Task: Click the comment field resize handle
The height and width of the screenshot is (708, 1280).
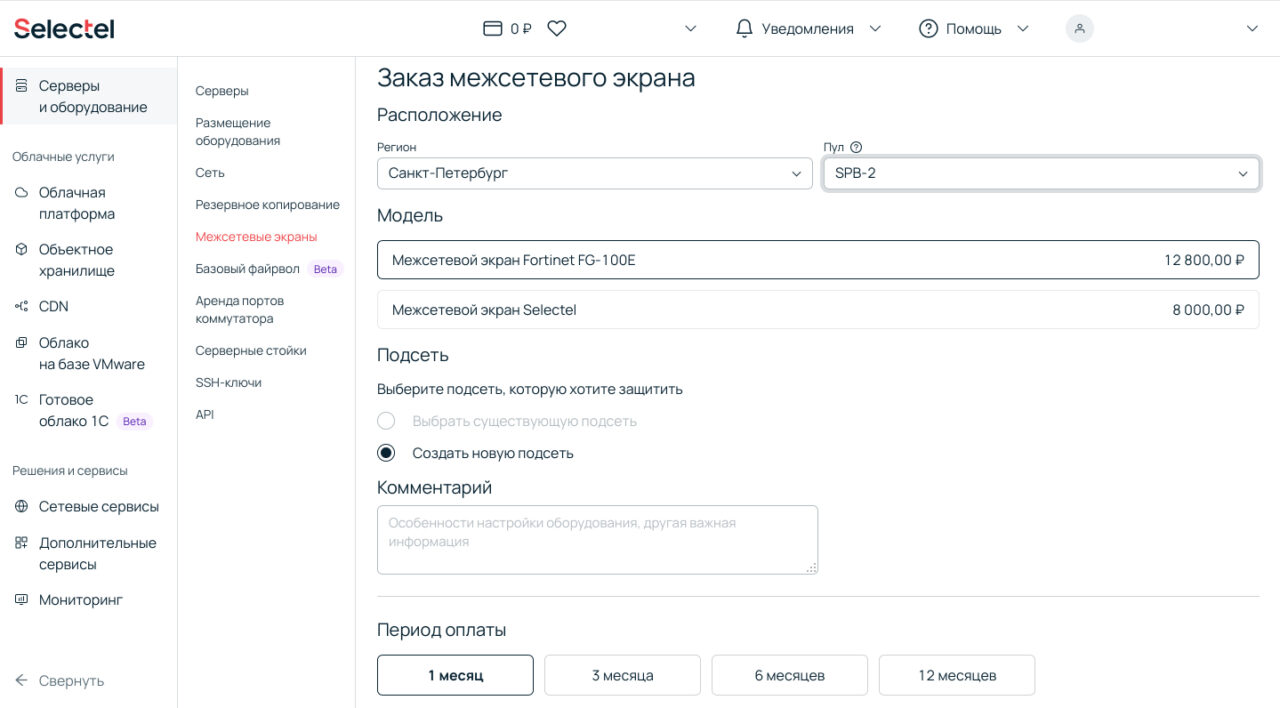Action: point(811,567)
